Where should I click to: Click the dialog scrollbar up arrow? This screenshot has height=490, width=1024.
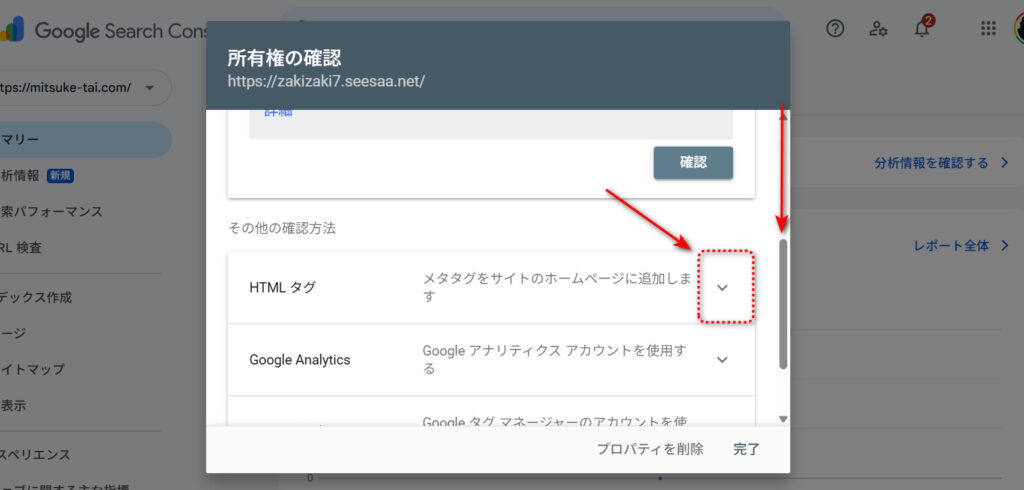pyautogui.click(x=783, y=118)
